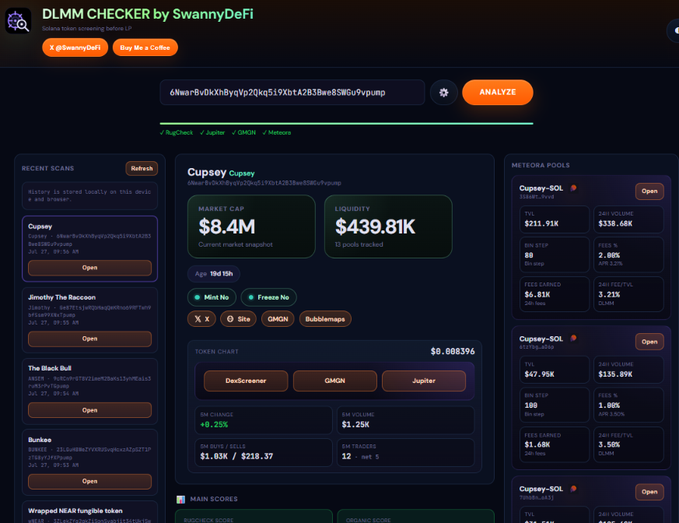Click Fees Earned $1.68K value
The width and height of the screenshot is (679, 523).
coord(537,445)
